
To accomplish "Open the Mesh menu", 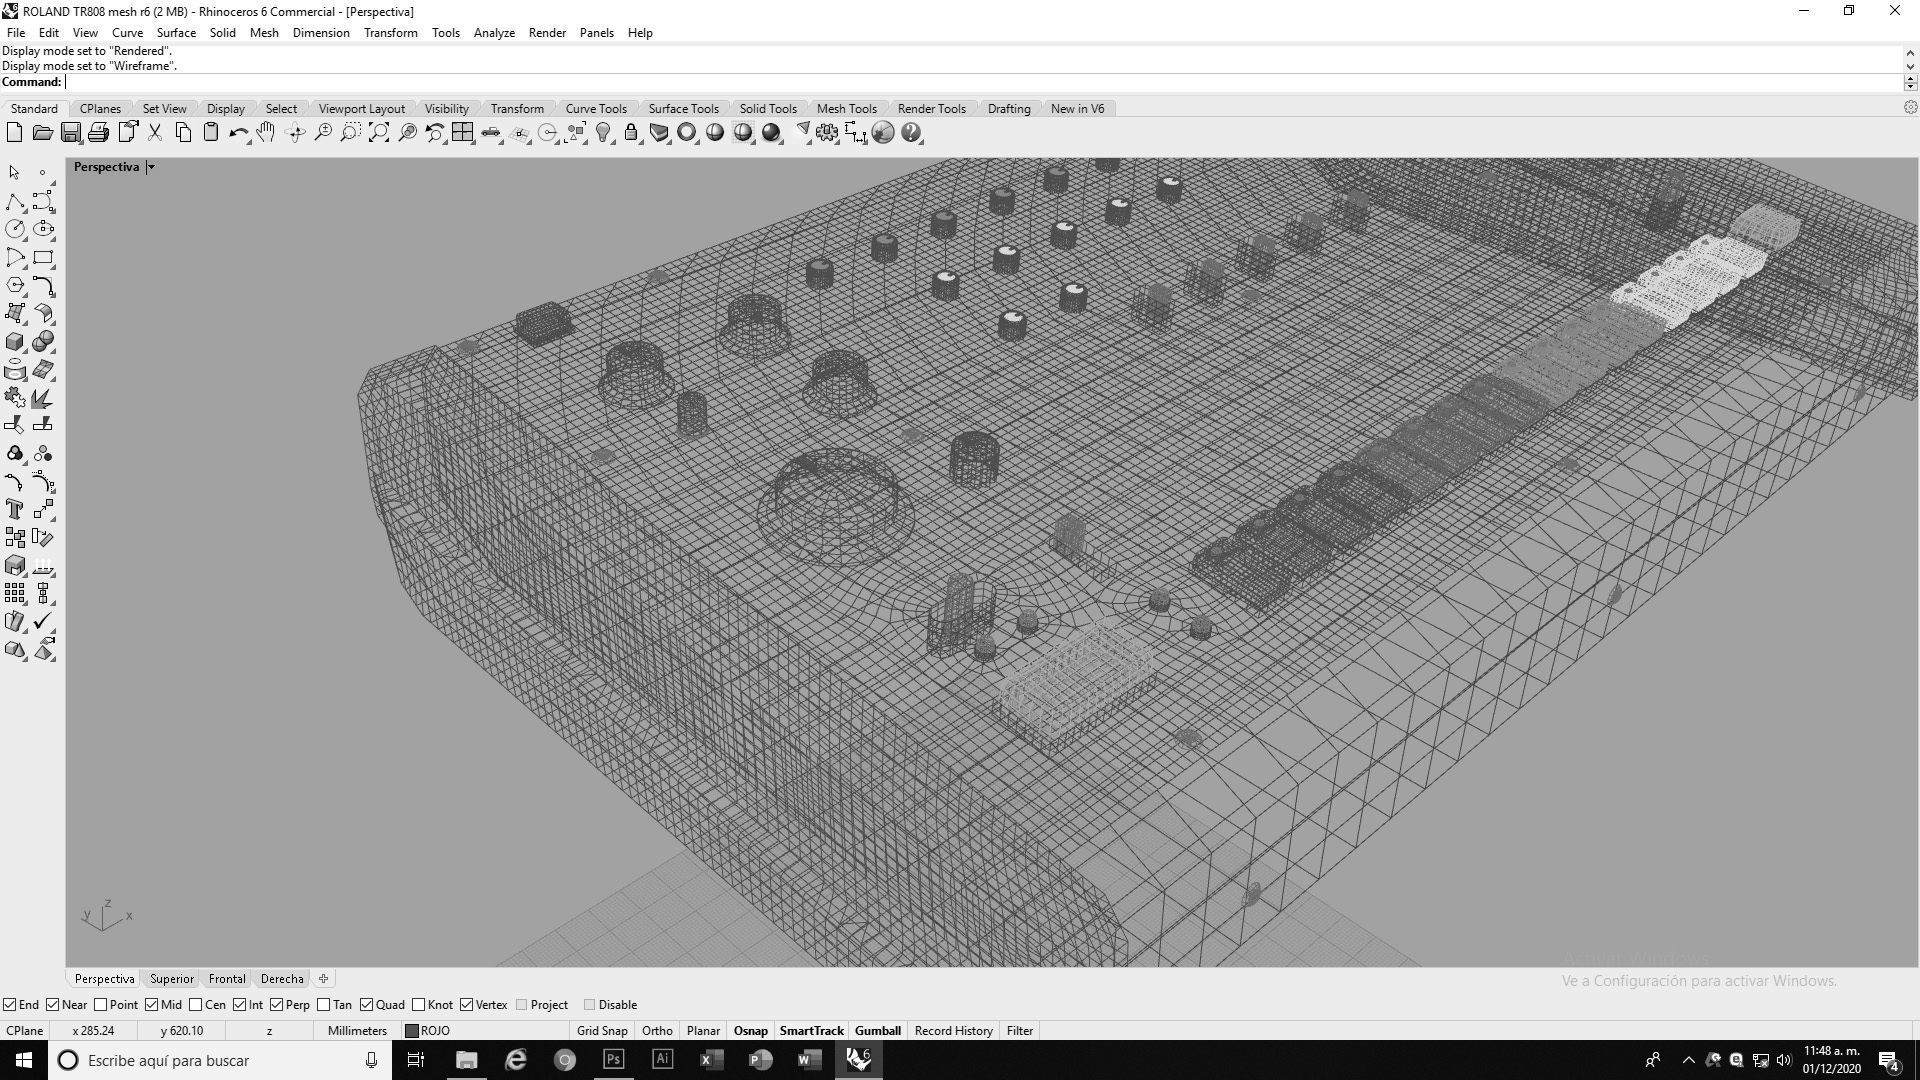I will point(264,33).
